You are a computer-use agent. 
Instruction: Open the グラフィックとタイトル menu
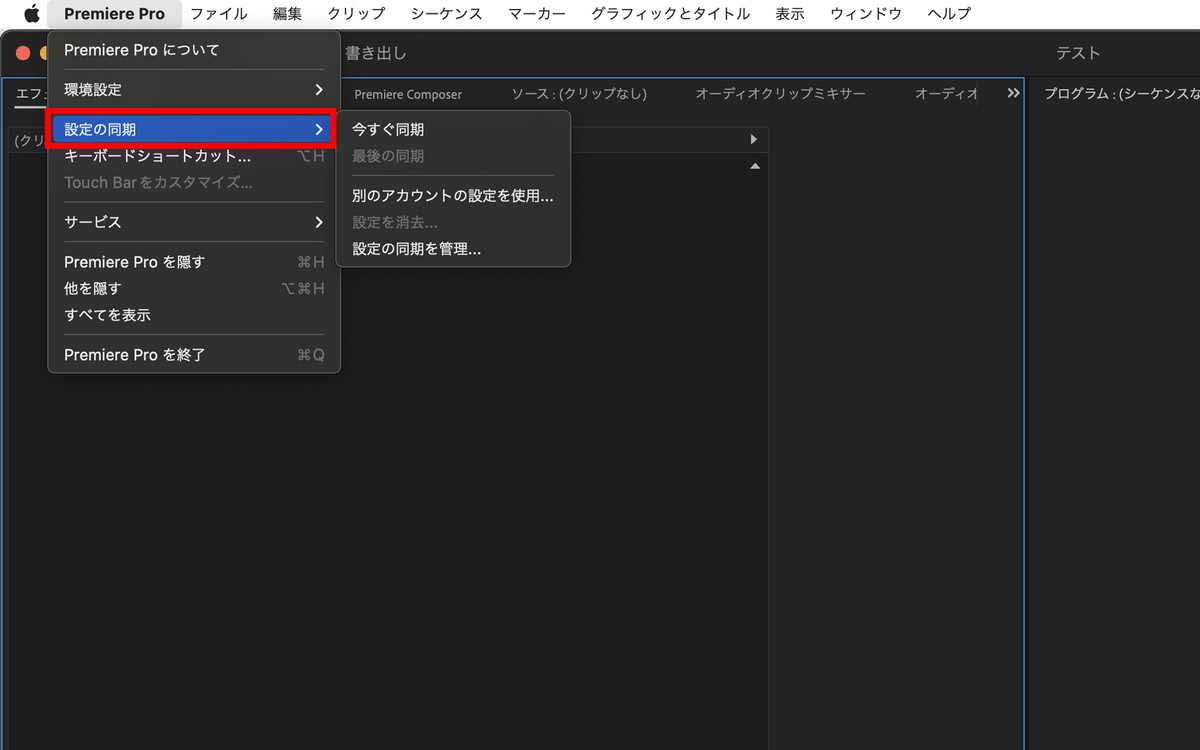[670, 14]
